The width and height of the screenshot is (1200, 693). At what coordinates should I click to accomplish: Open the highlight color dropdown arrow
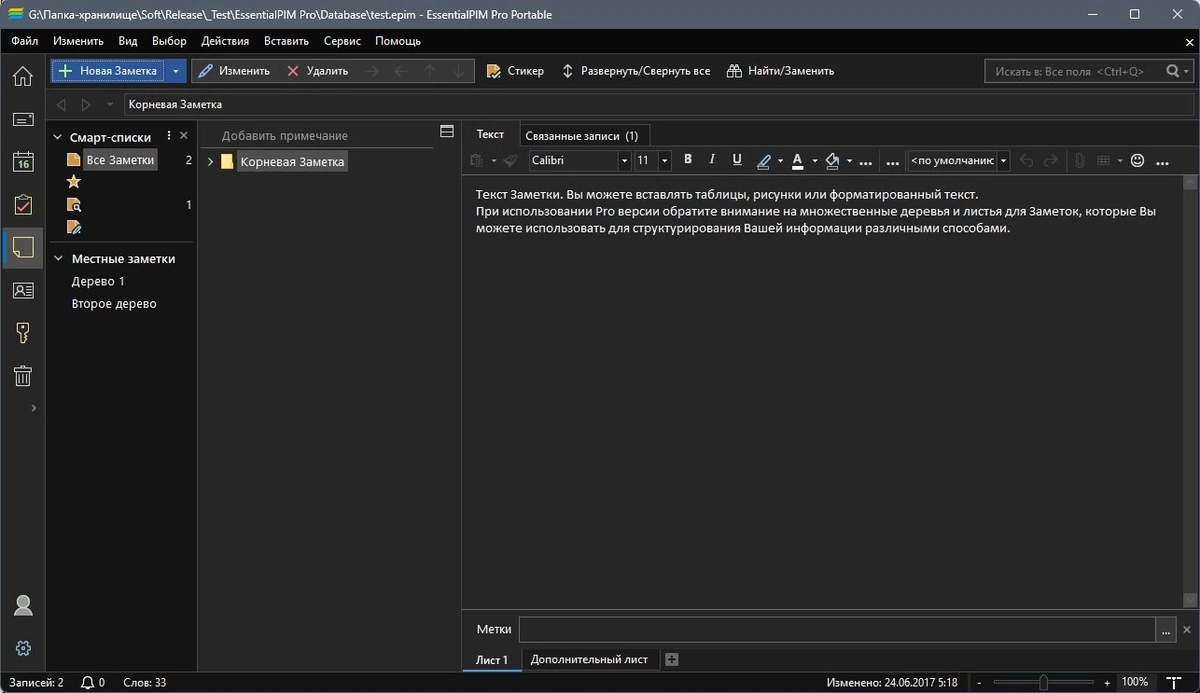click(780, 161)
